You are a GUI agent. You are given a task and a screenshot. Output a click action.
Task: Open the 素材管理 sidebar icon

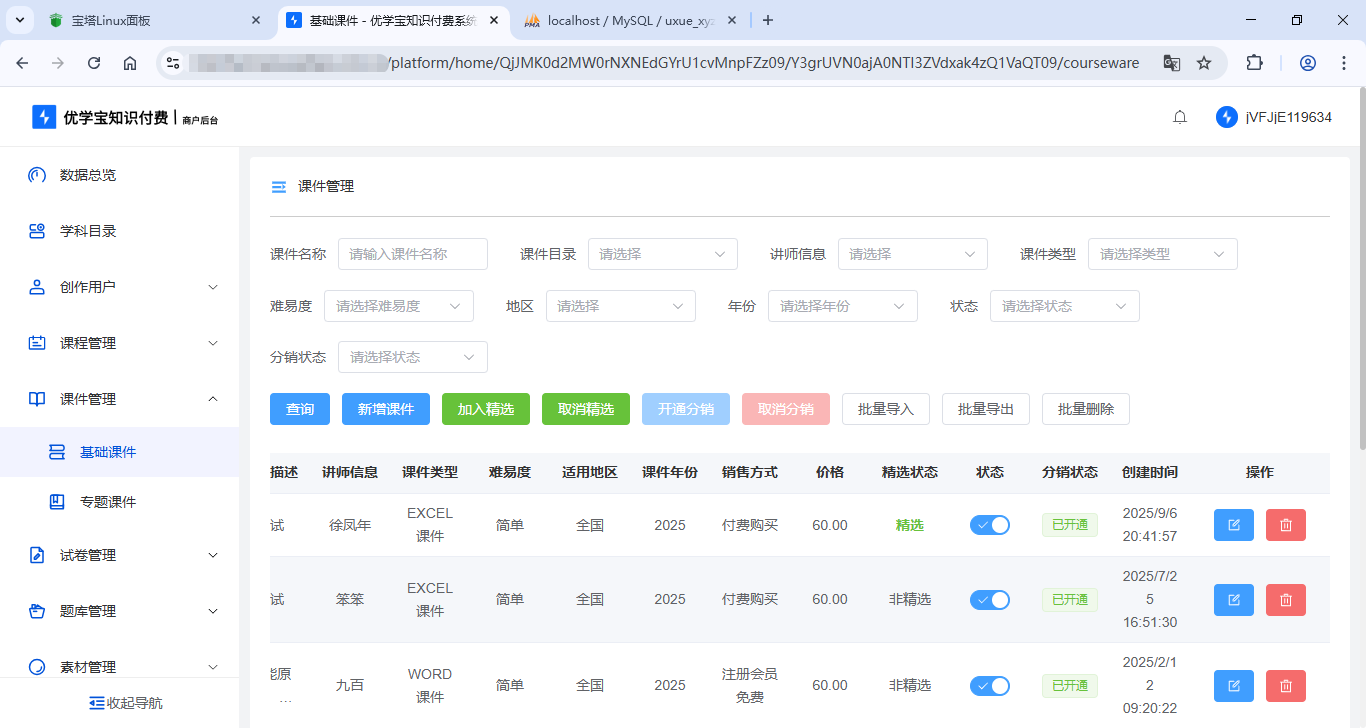(36, 666)
